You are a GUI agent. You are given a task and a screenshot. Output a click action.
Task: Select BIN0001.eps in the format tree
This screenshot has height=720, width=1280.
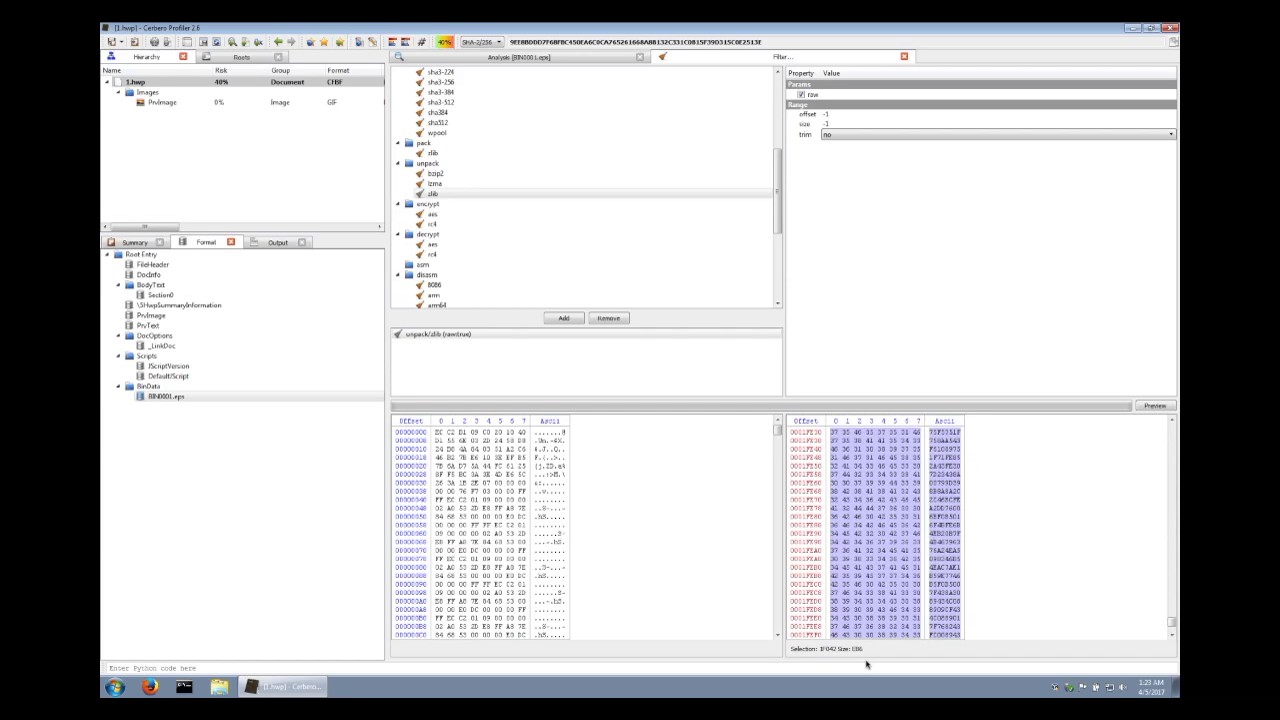pyautogui.click(x=166, y=396)
